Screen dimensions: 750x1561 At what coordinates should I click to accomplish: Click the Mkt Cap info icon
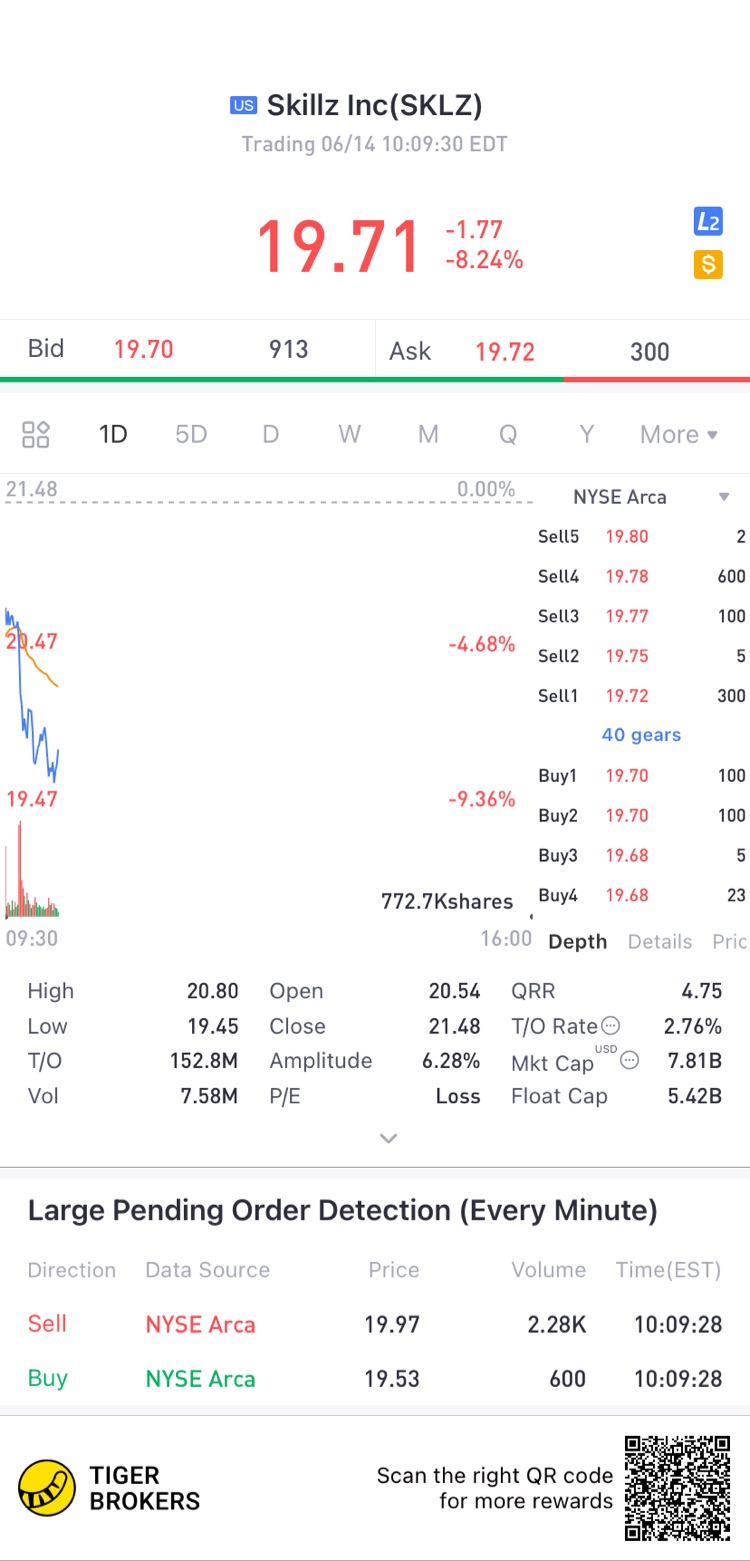pos(629,1061)
